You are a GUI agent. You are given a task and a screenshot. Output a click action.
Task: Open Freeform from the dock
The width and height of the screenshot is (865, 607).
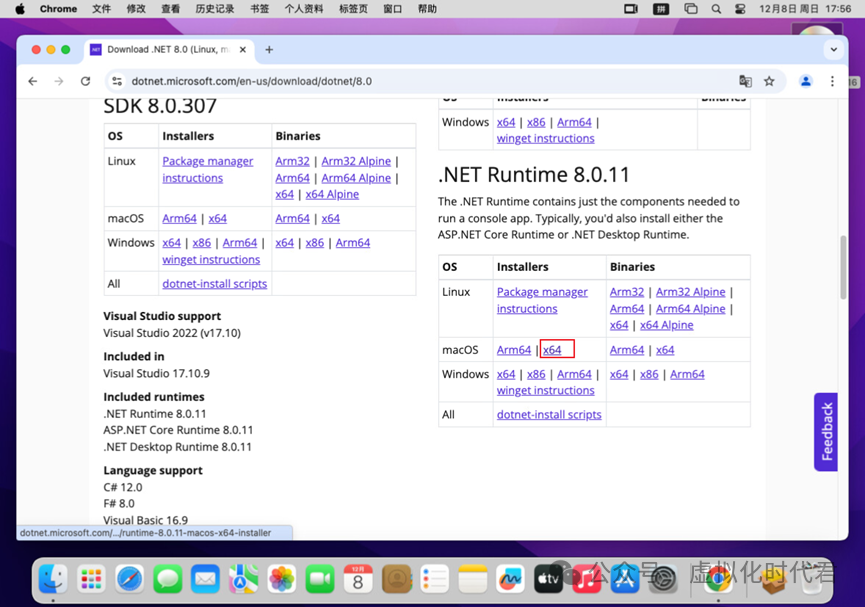tap(510, 579)
